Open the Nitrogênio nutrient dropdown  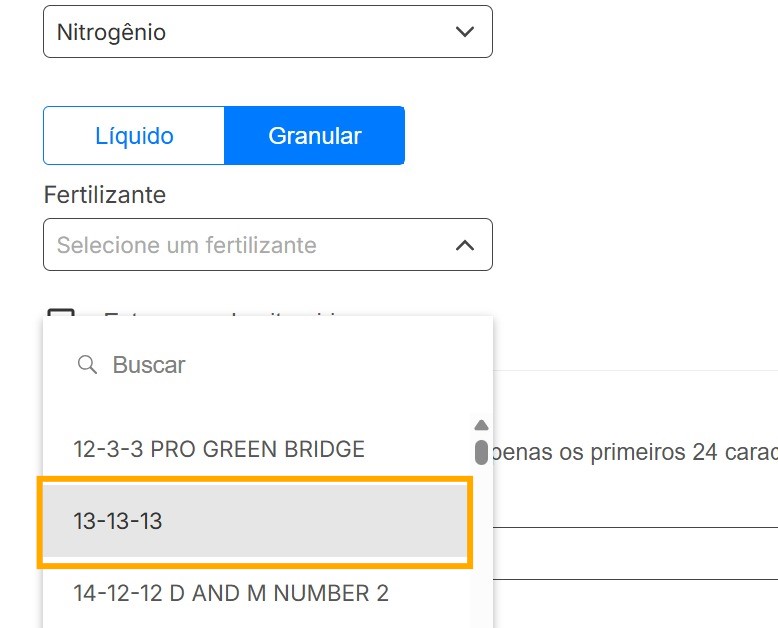point(267,32)
